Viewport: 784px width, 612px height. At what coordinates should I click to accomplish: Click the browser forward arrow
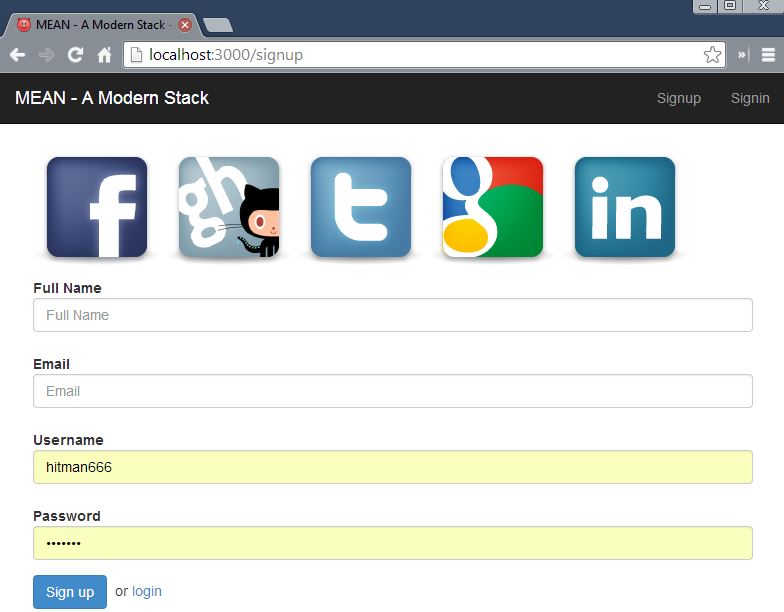click(46, 54)
